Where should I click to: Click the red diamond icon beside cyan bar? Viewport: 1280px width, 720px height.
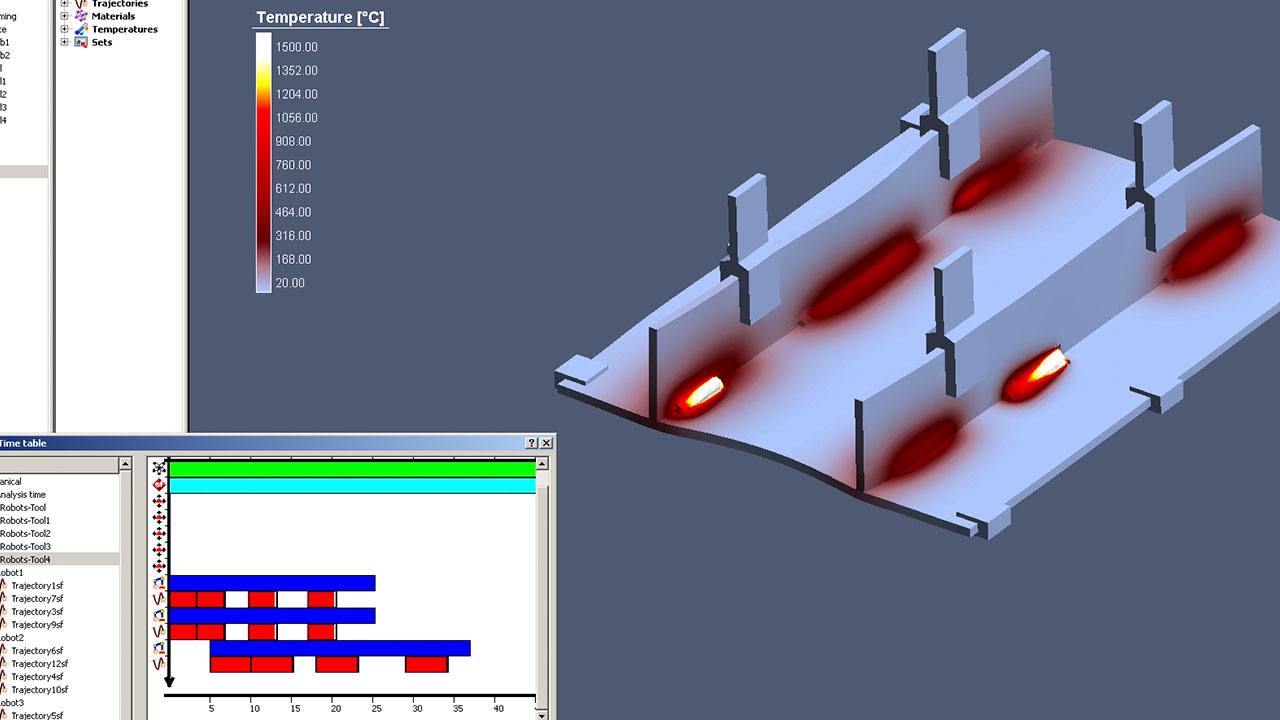point(159,485)
